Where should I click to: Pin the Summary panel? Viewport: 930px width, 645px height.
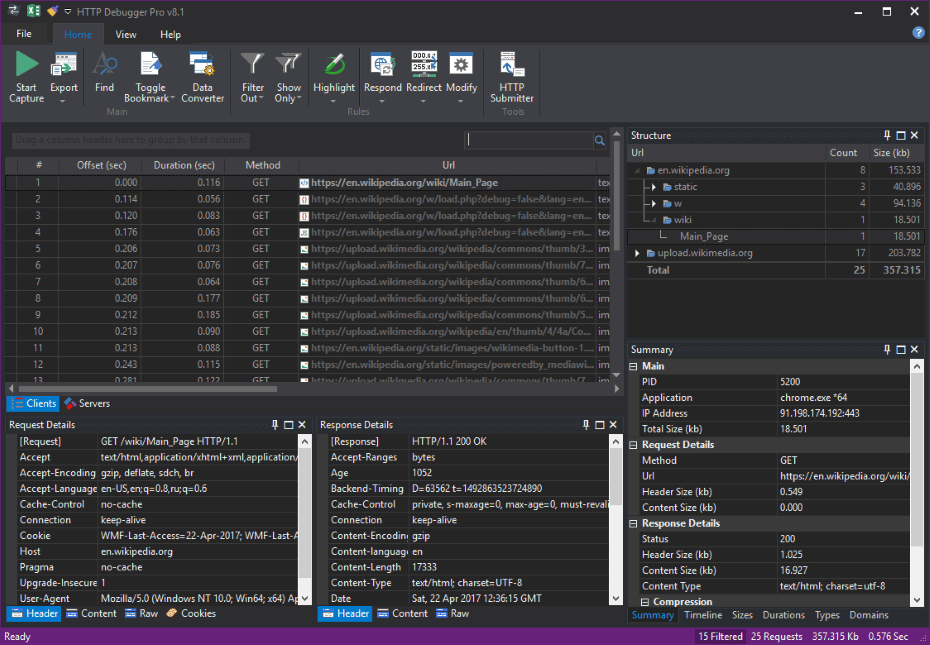tap(887, 349)
